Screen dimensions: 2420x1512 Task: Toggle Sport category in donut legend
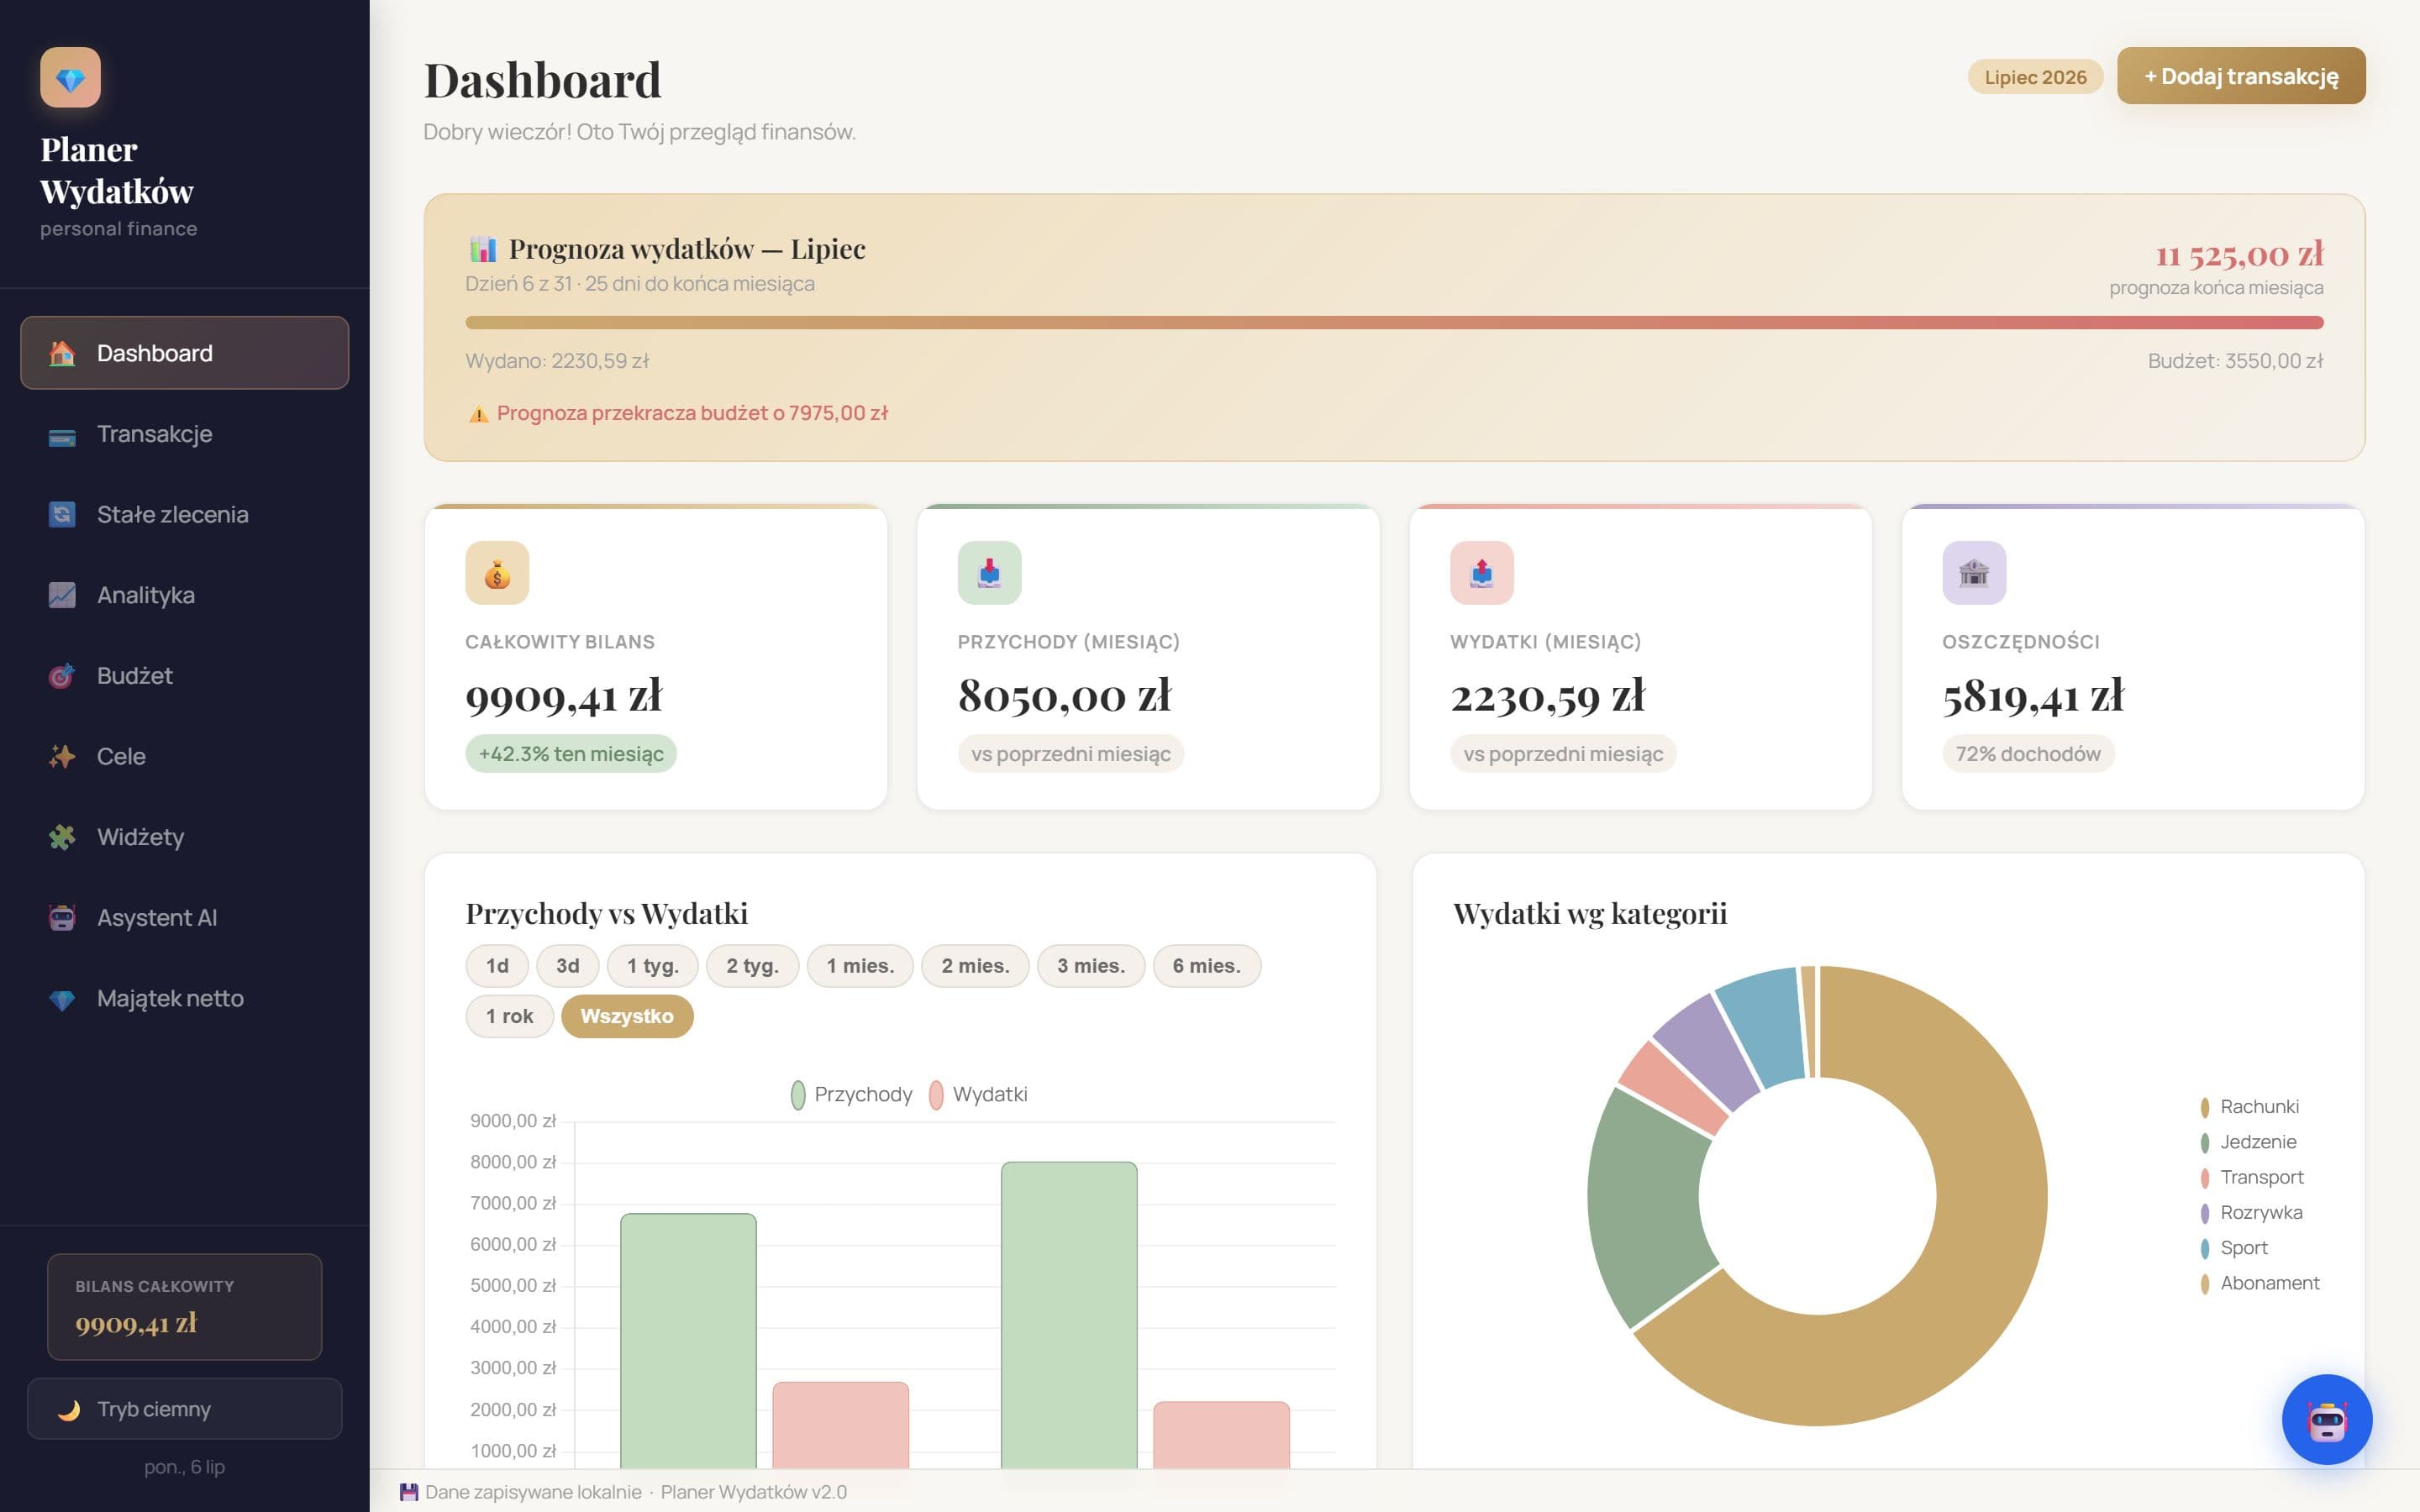(x=2234, y=1248)
